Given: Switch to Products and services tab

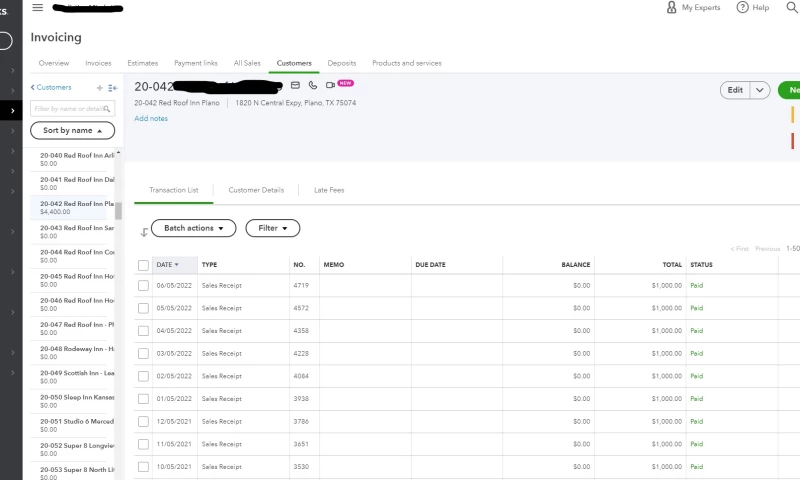Looking at the screenshot, I should [407, 63].
